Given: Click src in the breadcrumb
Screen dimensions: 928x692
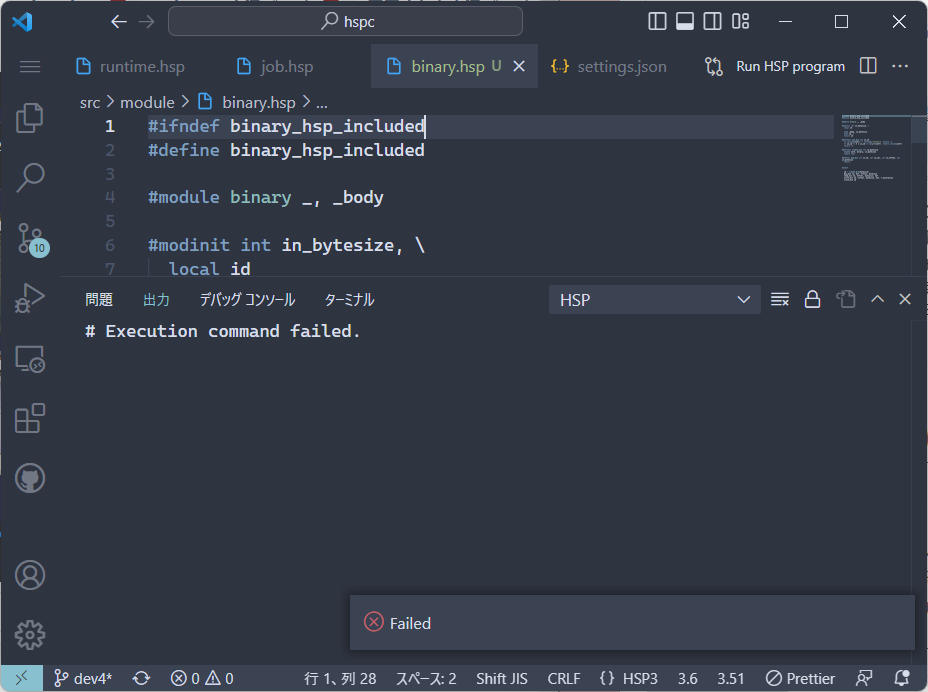Looking at the screenshot, I should 90,102.
